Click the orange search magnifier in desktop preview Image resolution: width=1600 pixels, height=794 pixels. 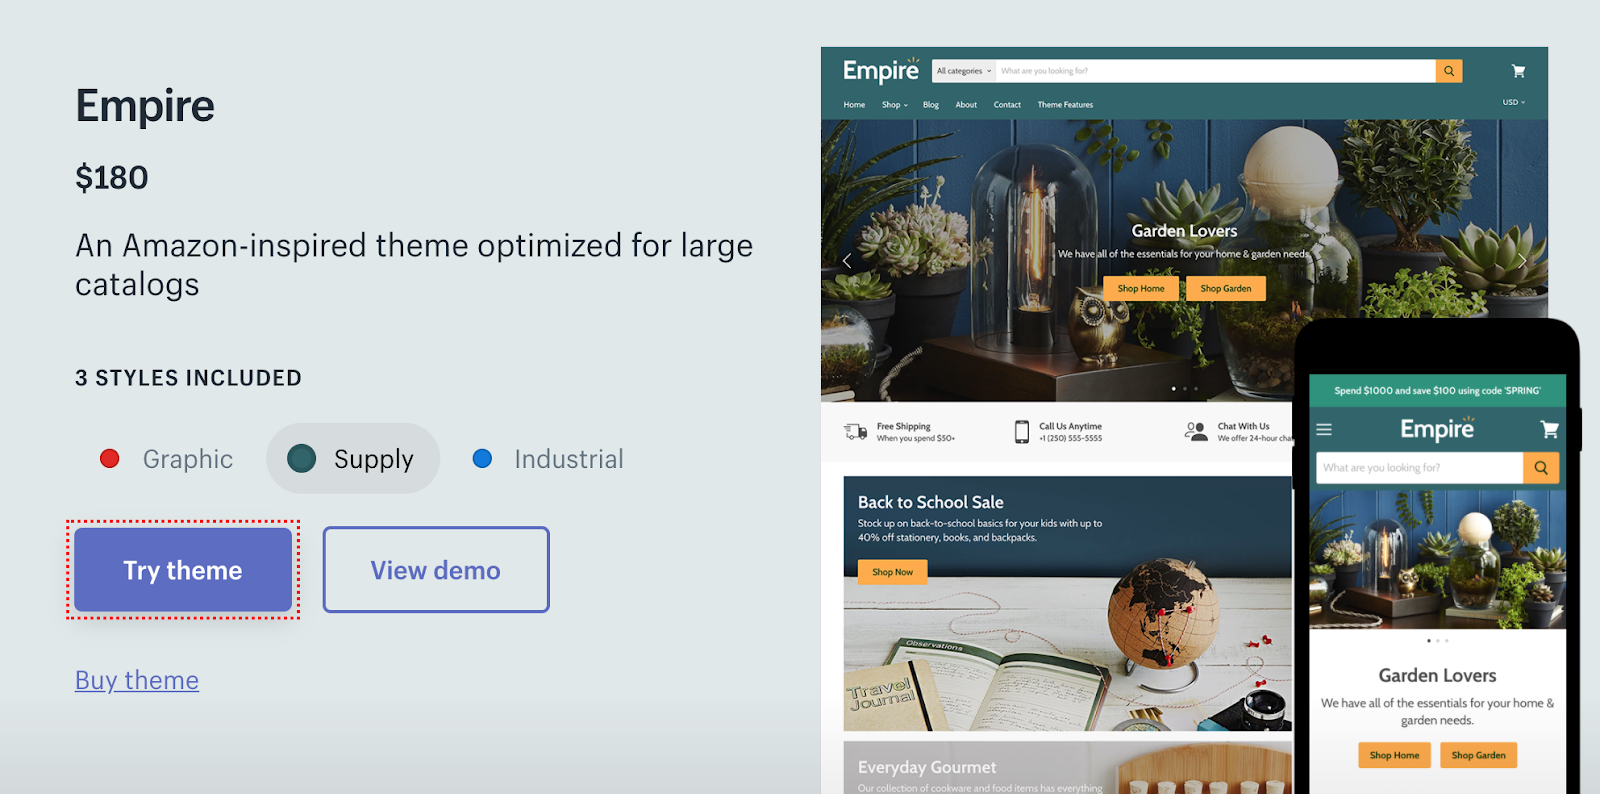tap(1448, 71)
